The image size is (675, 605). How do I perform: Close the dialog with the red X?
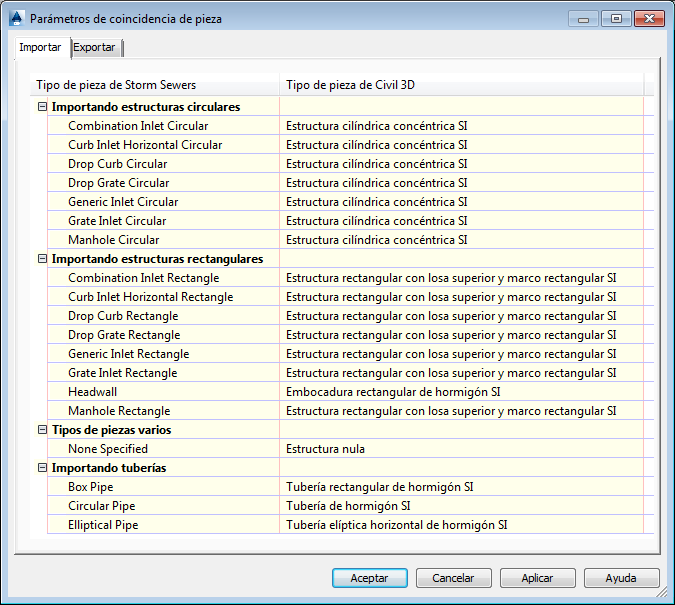tap(649, 19)
